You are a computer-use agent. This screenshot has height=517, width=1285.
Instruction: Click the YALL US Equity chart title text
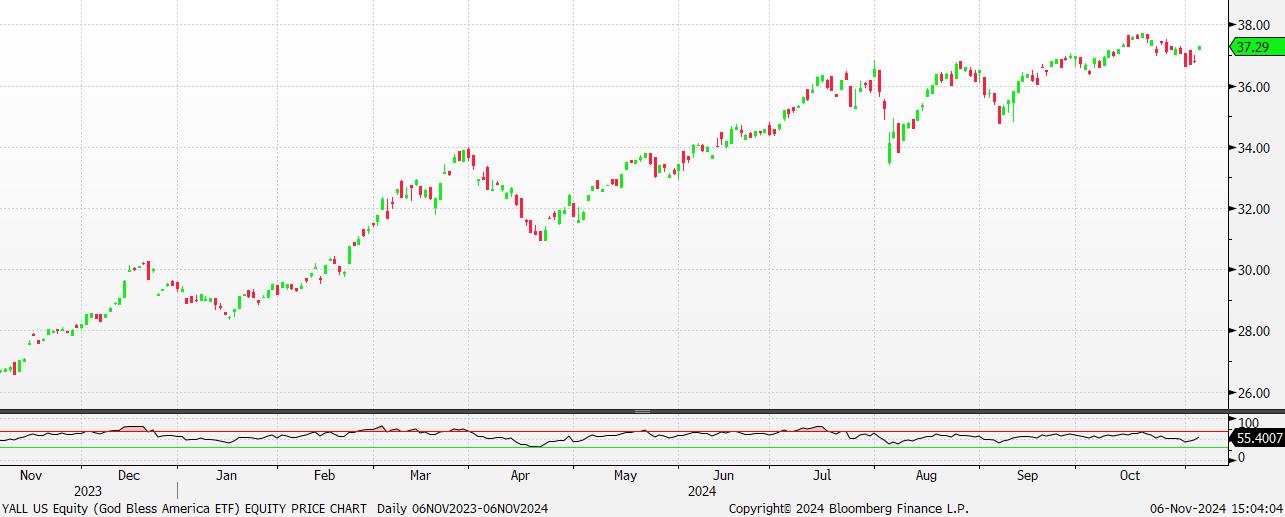click(x=275, y=508)
